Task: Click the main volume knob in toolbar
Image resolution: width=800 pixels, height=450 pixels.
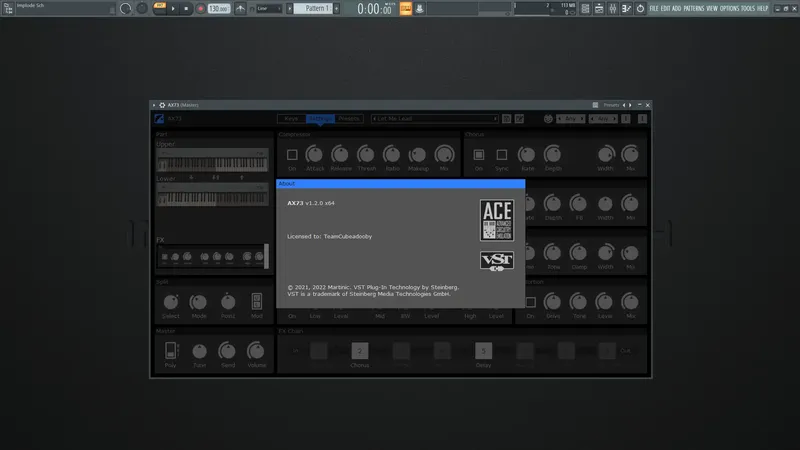Action: [x=126, y=9]
